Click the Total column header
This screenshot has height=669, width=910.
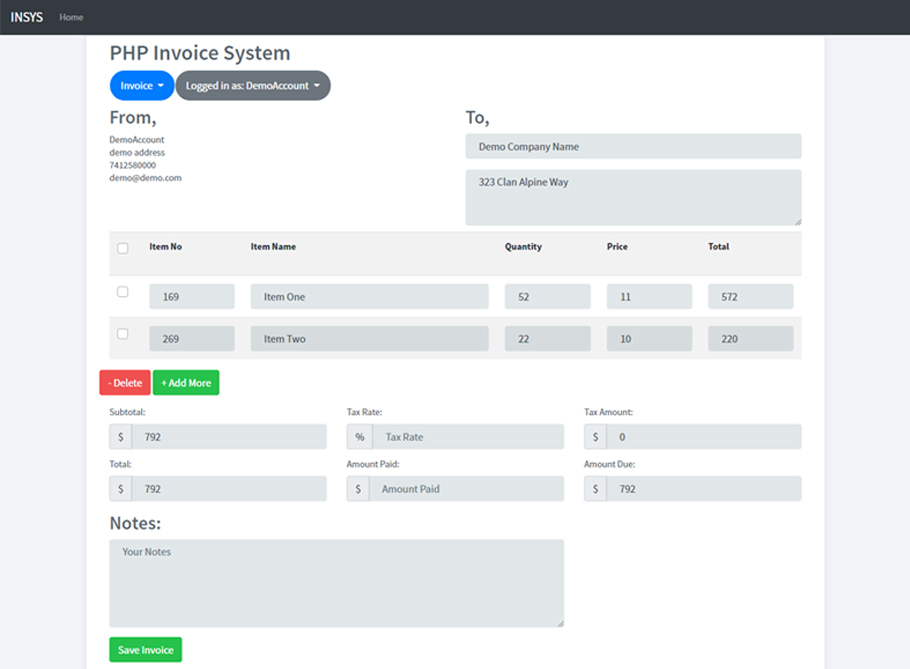click(x=718, y=247)
